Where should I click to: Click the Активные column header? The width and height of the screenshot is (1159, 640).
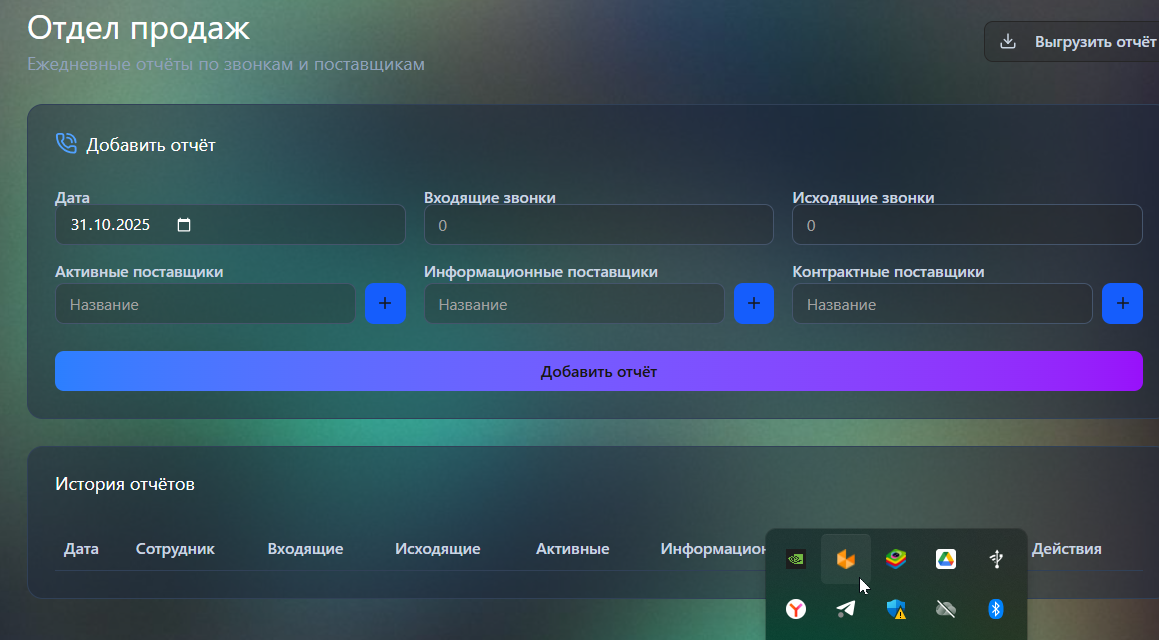point(573,549)
